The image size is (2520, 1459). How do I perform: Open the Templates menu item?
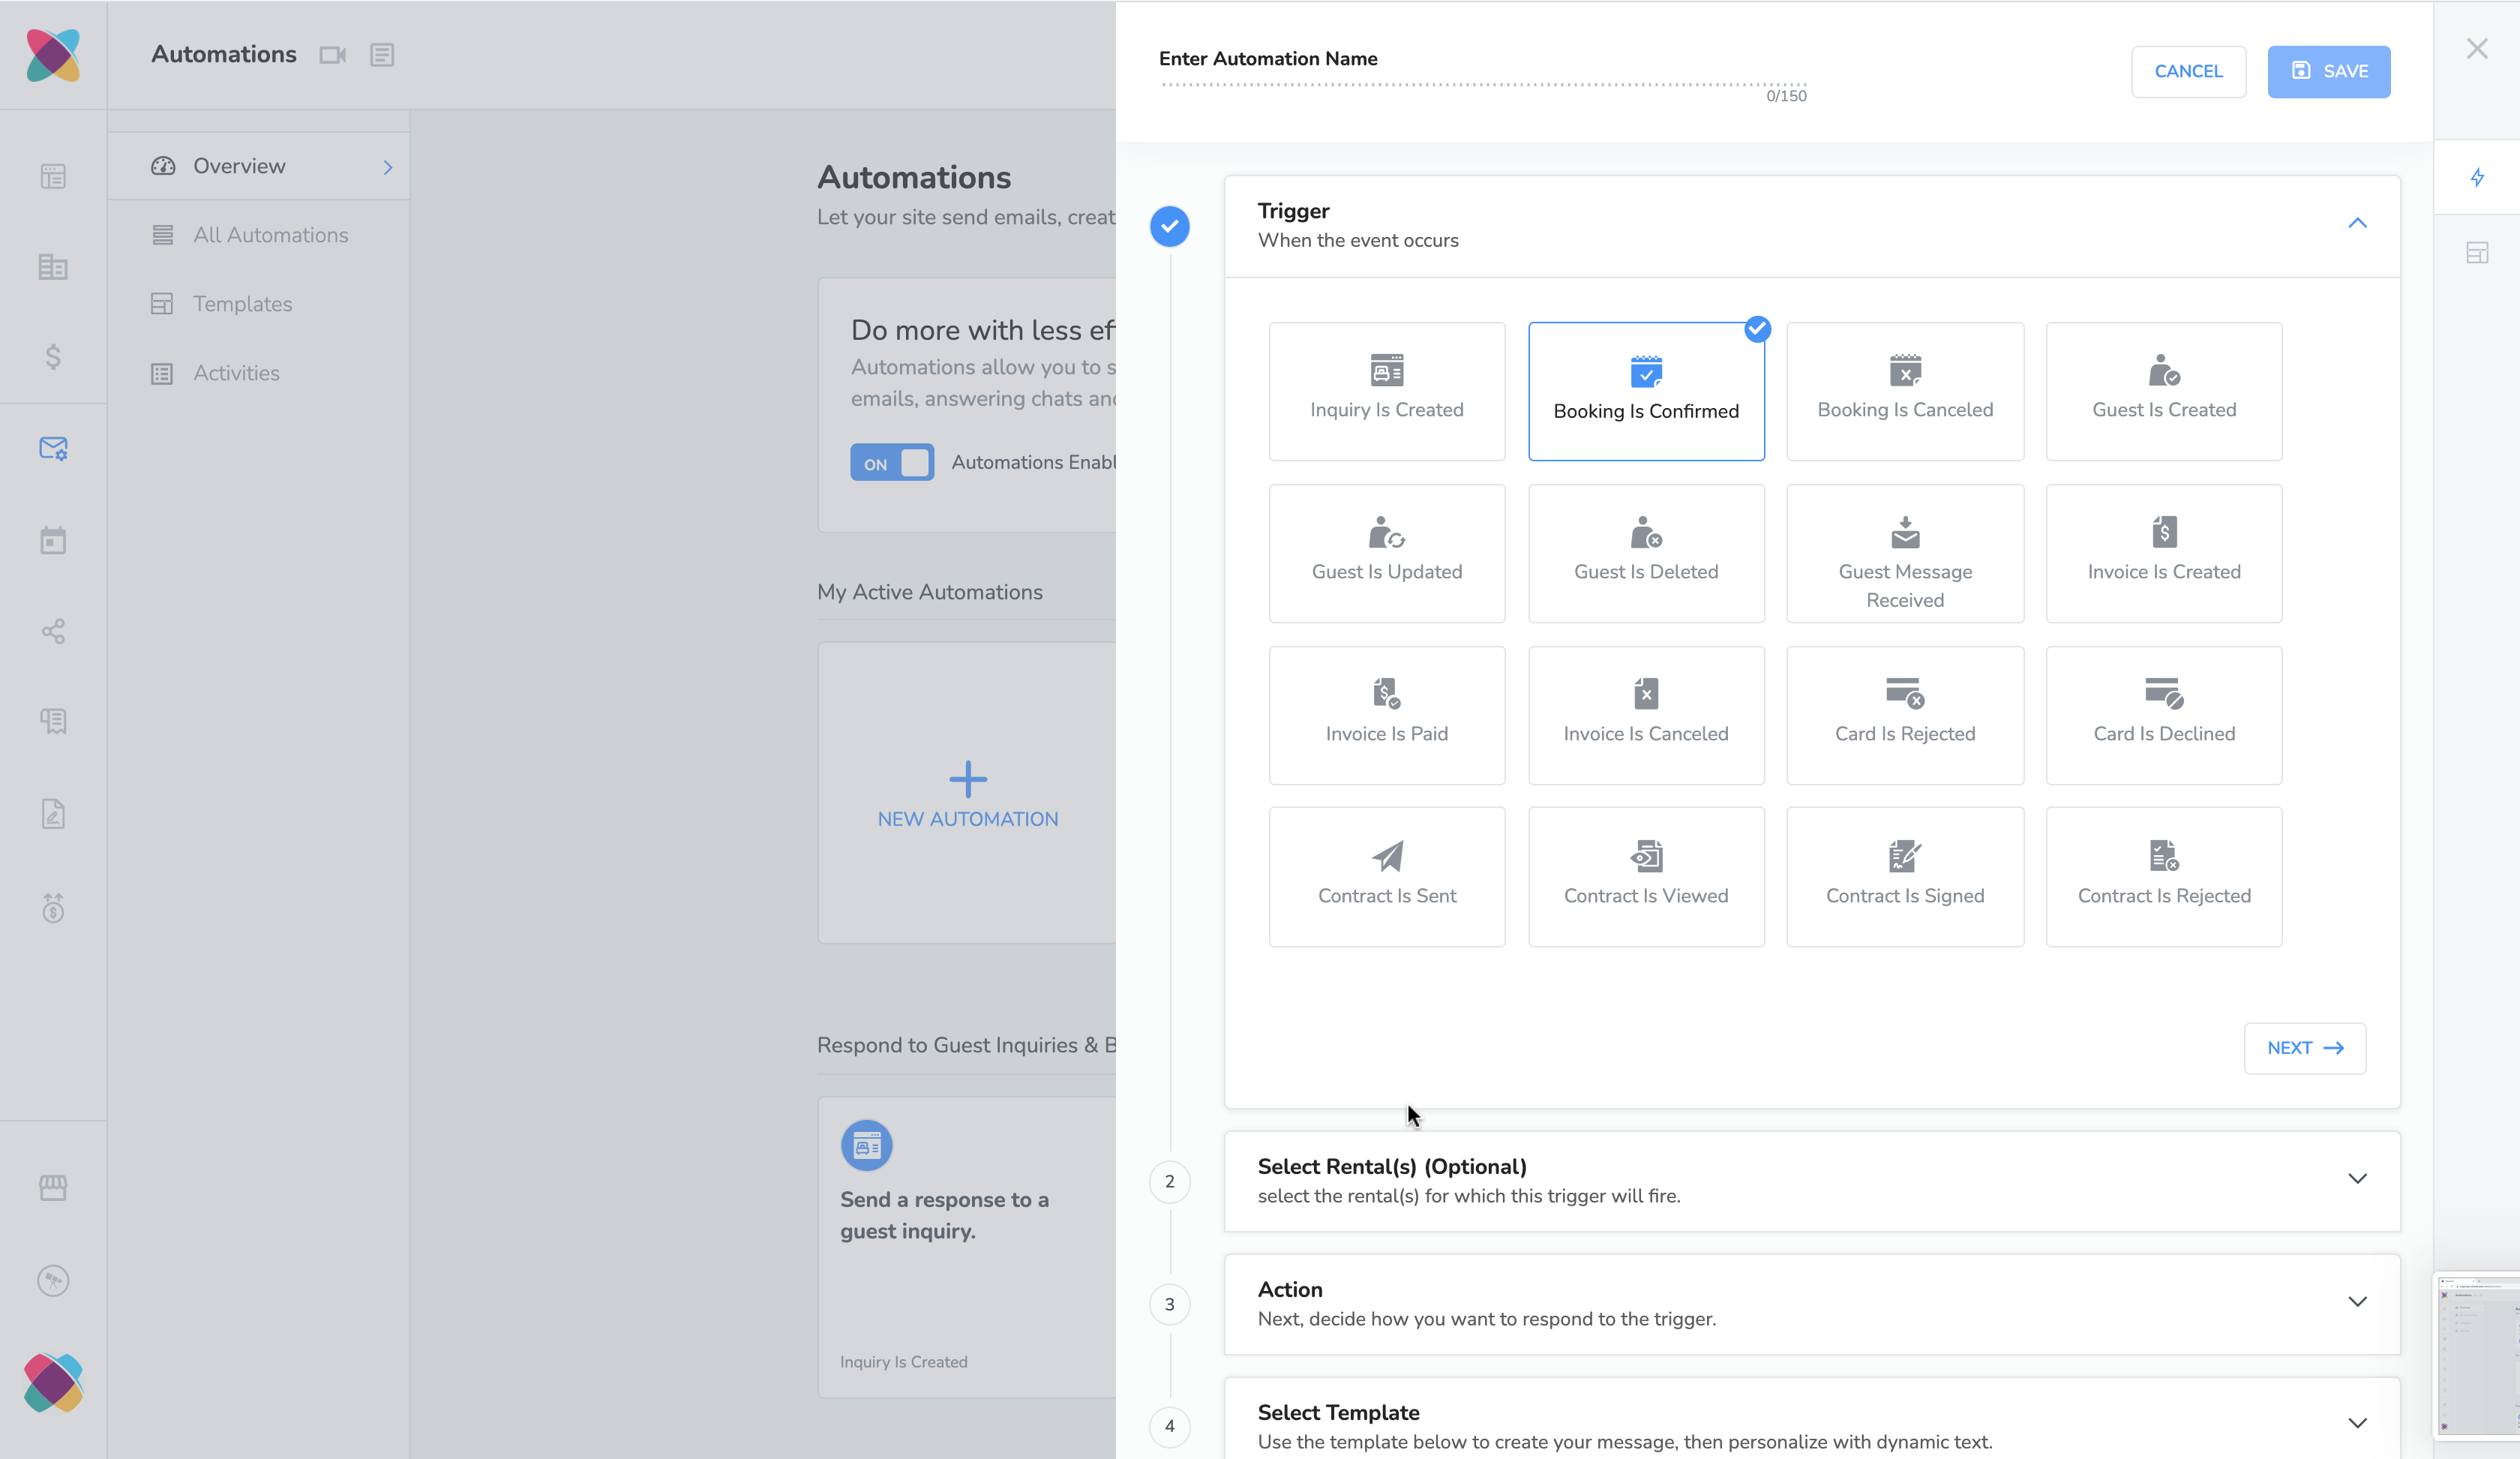(x=242, y=304)
